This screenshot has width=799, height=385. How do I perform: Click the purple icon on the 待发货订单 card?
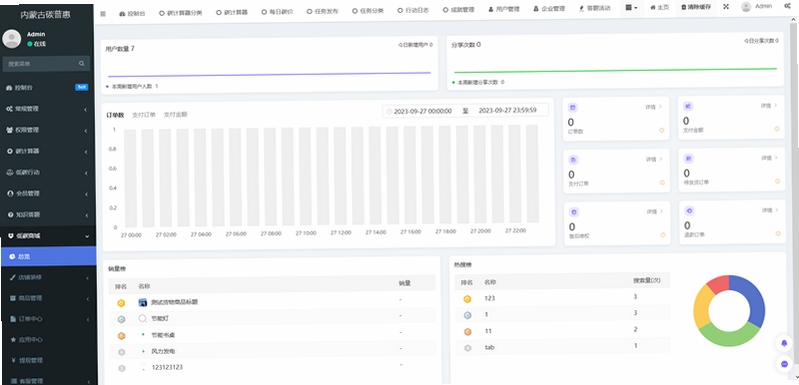(x=688, y=158)
